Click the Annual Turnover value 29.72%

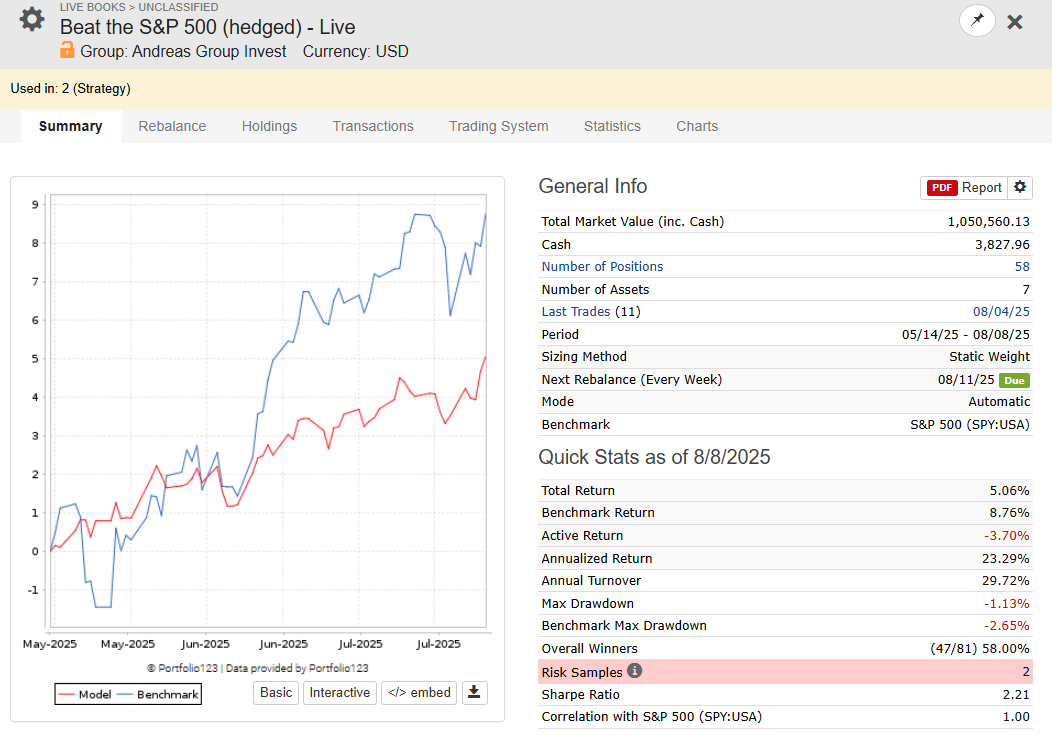pos(1006,581)
